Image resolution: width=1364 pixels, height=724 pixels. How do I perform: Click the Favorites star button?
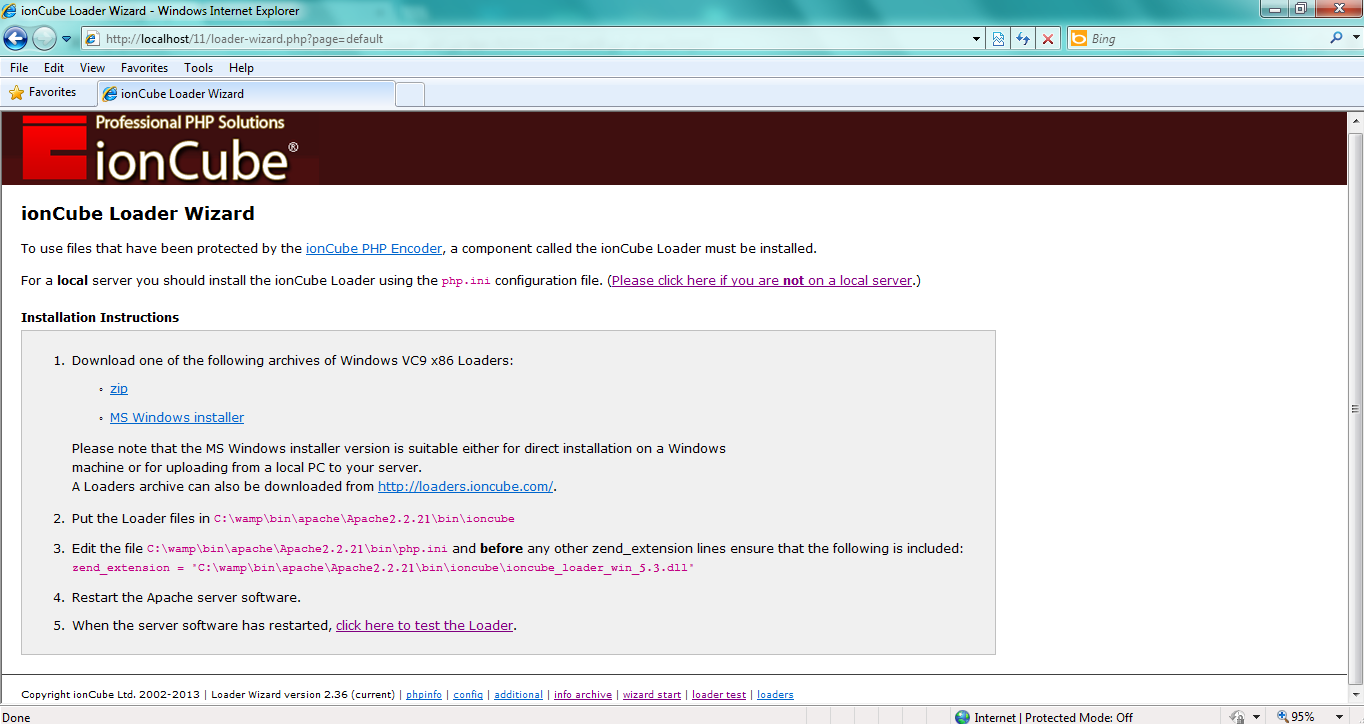tap(43, 92)
